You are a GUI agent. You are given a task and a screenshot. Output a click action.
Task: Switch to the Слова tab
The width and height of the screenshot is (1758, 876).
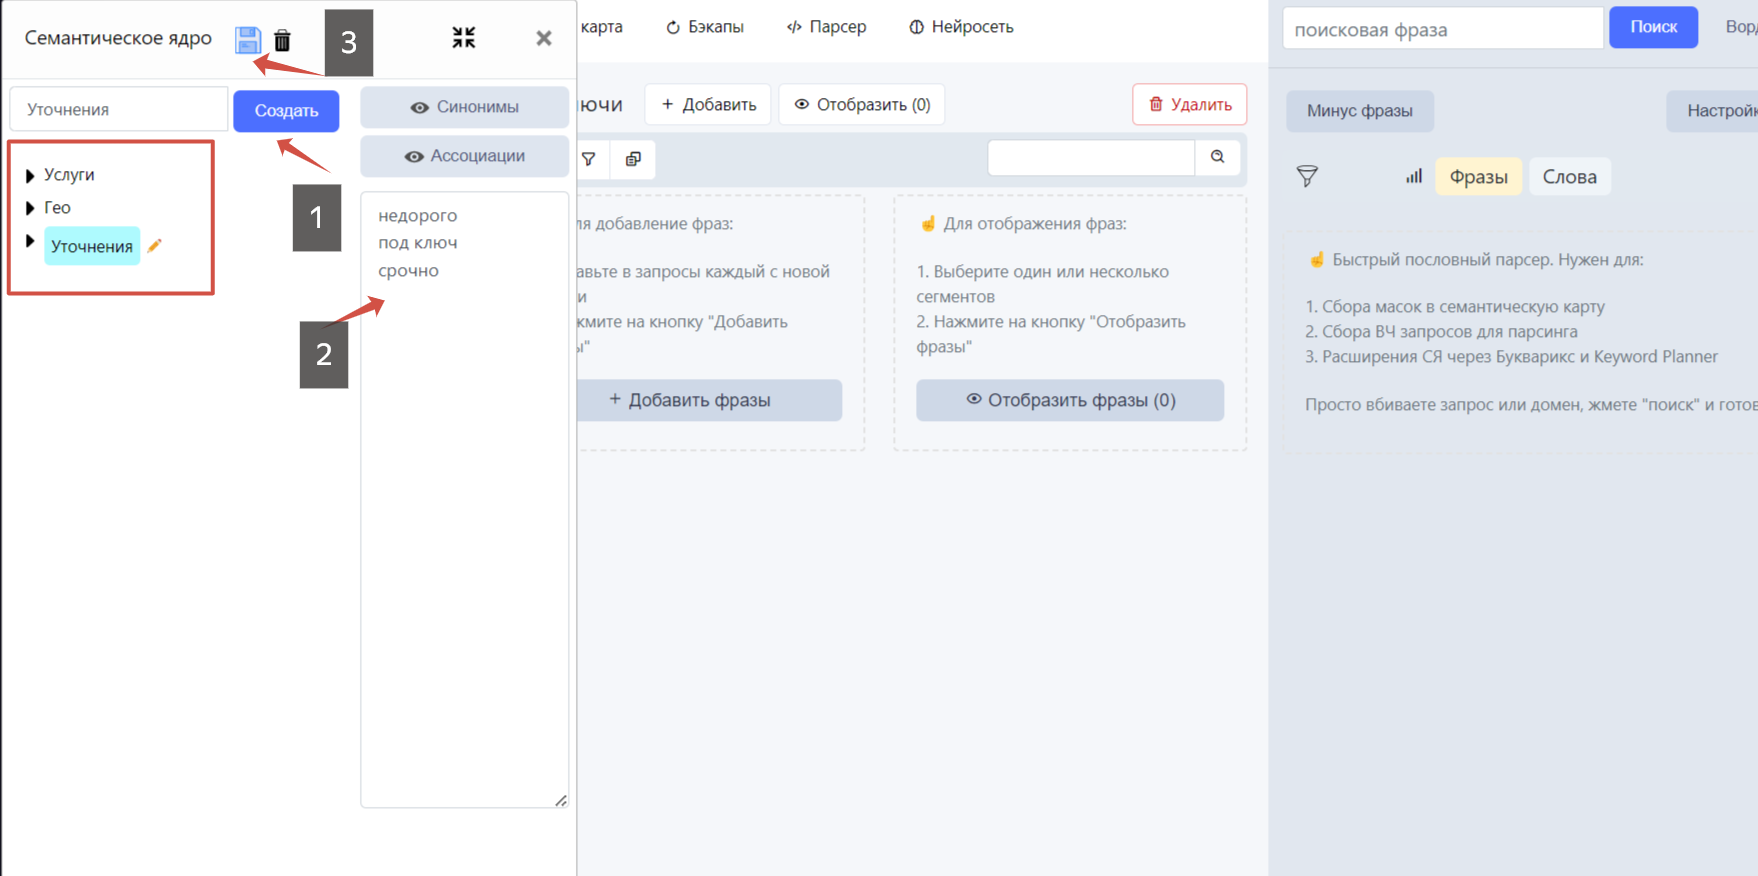(1570, 177)
